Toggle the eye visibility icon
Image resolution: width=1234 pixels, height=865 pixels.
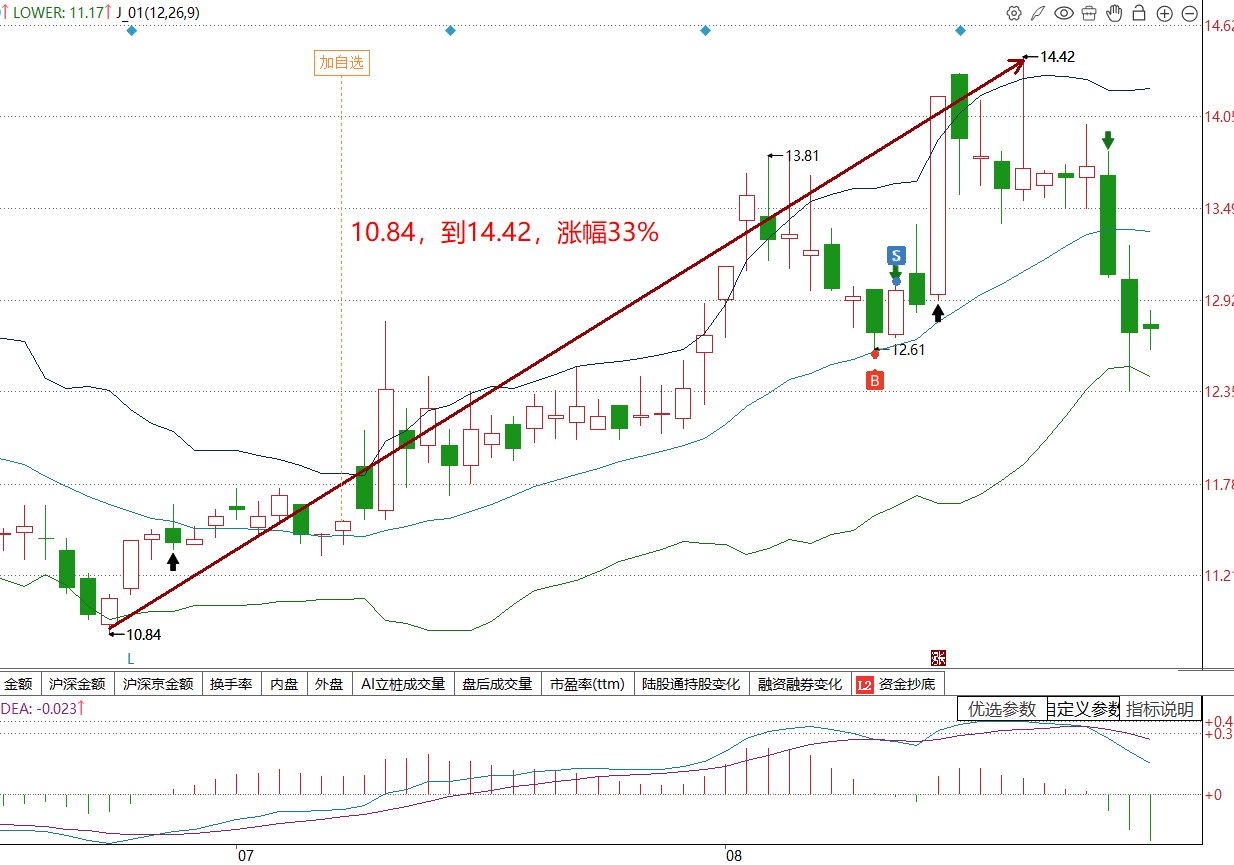coord(1064,13)
